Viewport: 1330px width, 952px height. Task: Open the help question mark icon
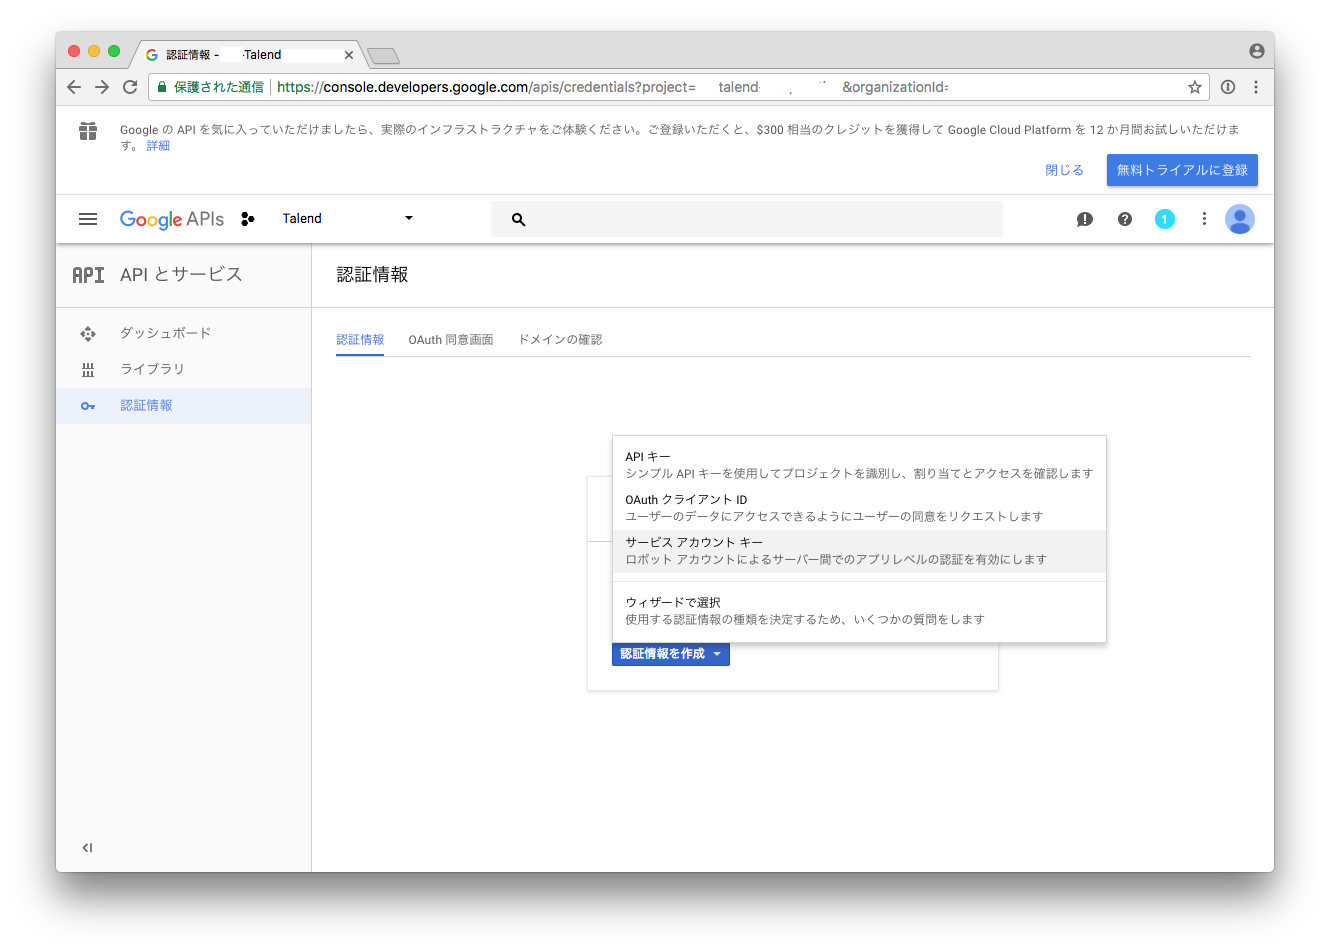tap(1124, 218)
